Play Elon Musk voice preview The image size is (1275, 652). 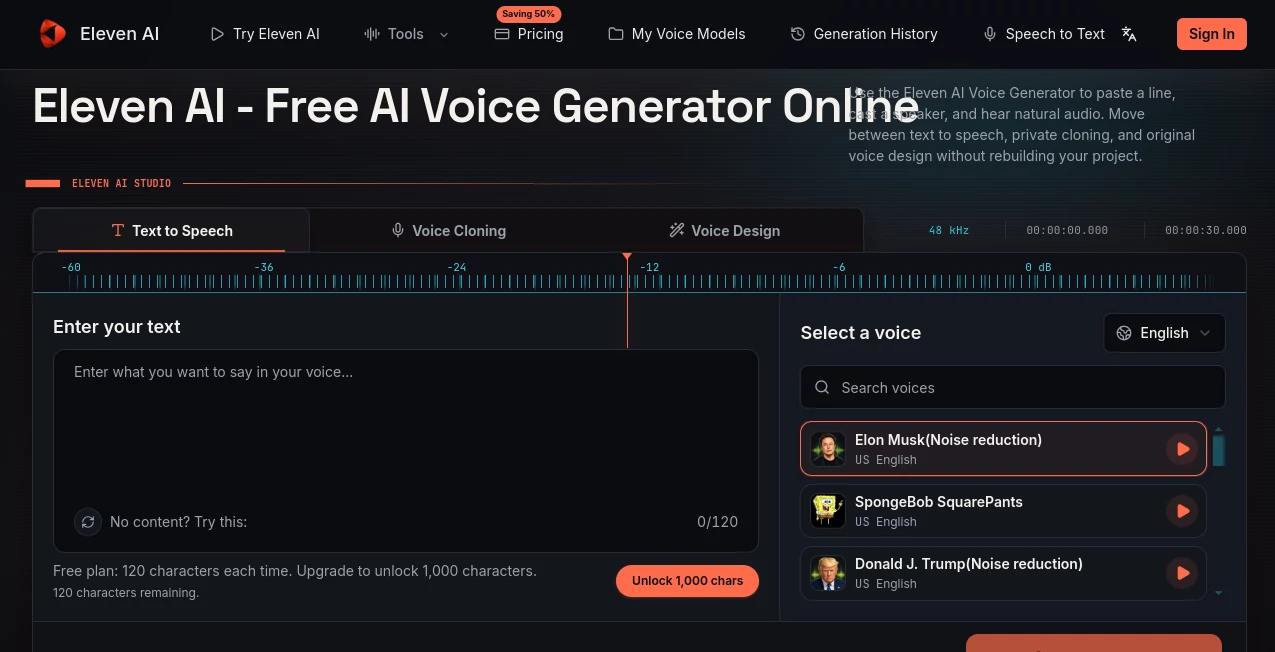(x=1182, y=449)
